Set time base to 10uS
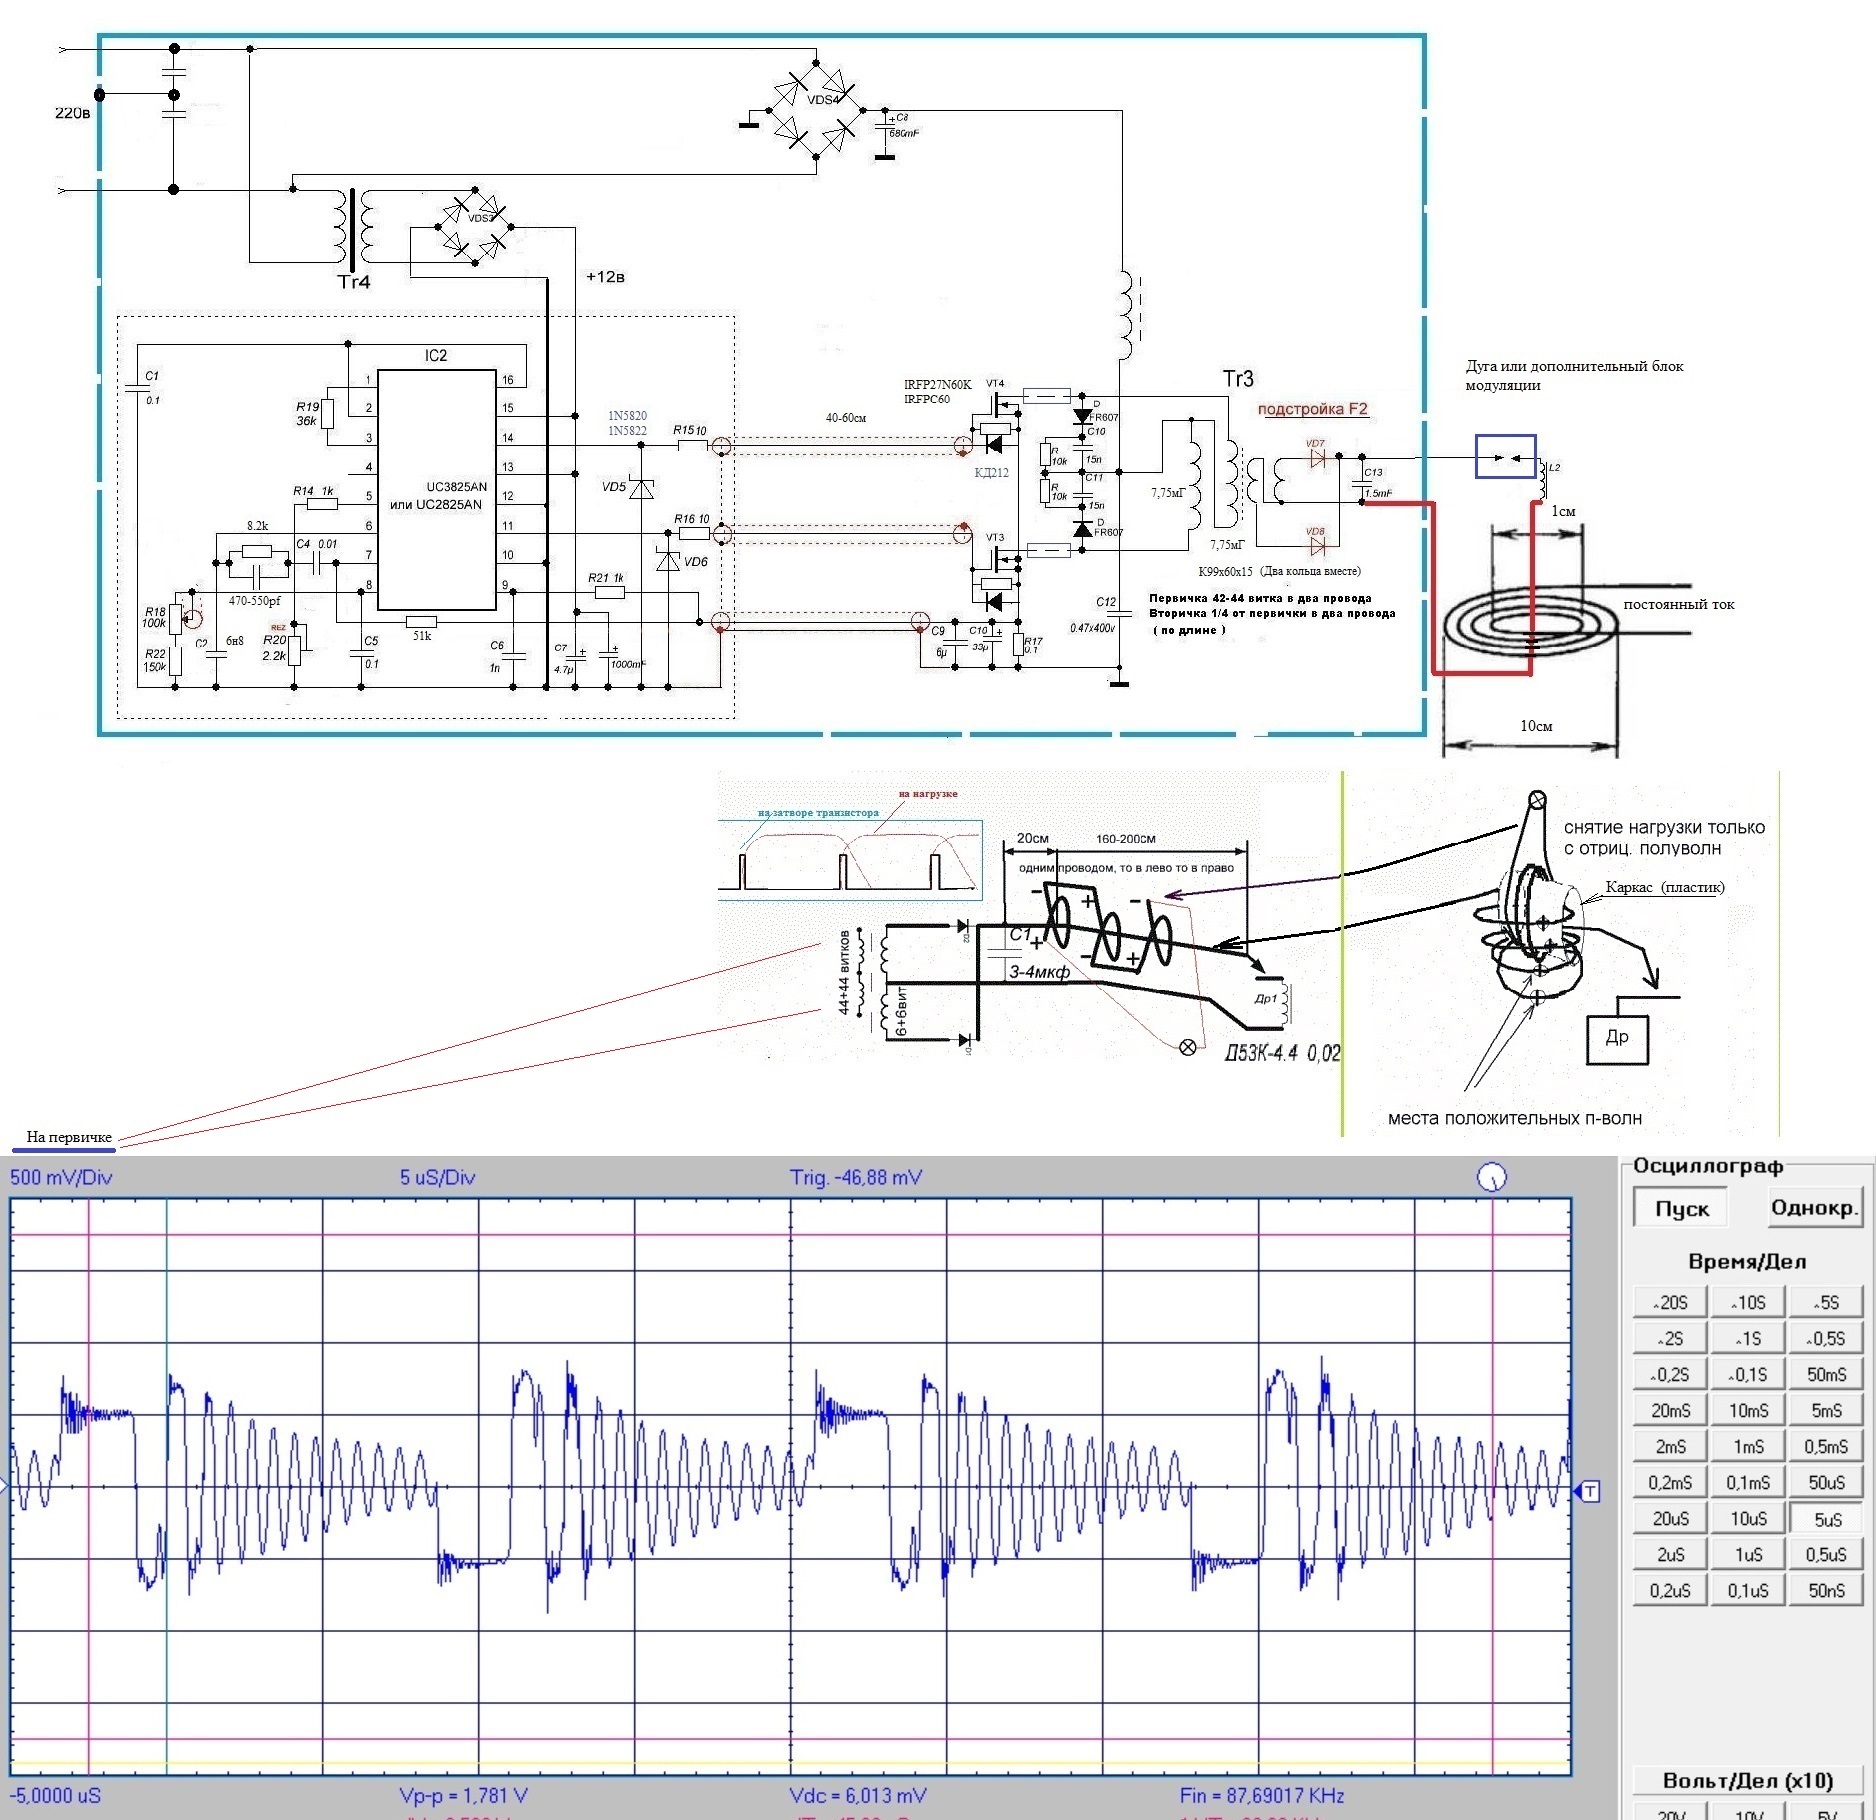Viewport: 1876px width, 1820px height. point(1748,1519)
